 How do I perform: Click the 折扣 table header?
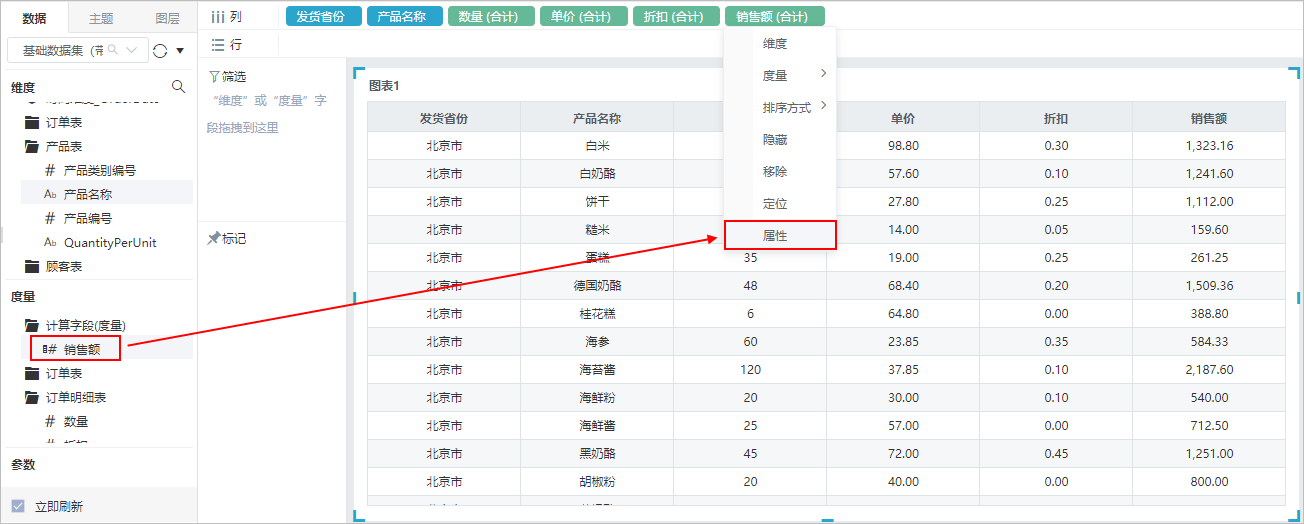(1056, 118)
